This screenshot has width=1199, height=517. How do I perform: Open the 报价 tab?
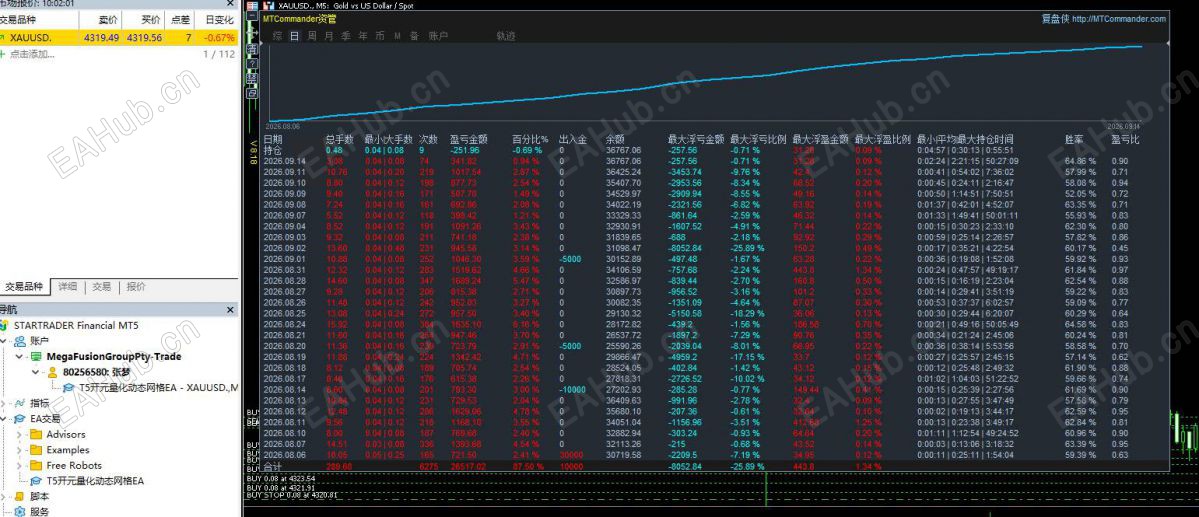[136, 287]
